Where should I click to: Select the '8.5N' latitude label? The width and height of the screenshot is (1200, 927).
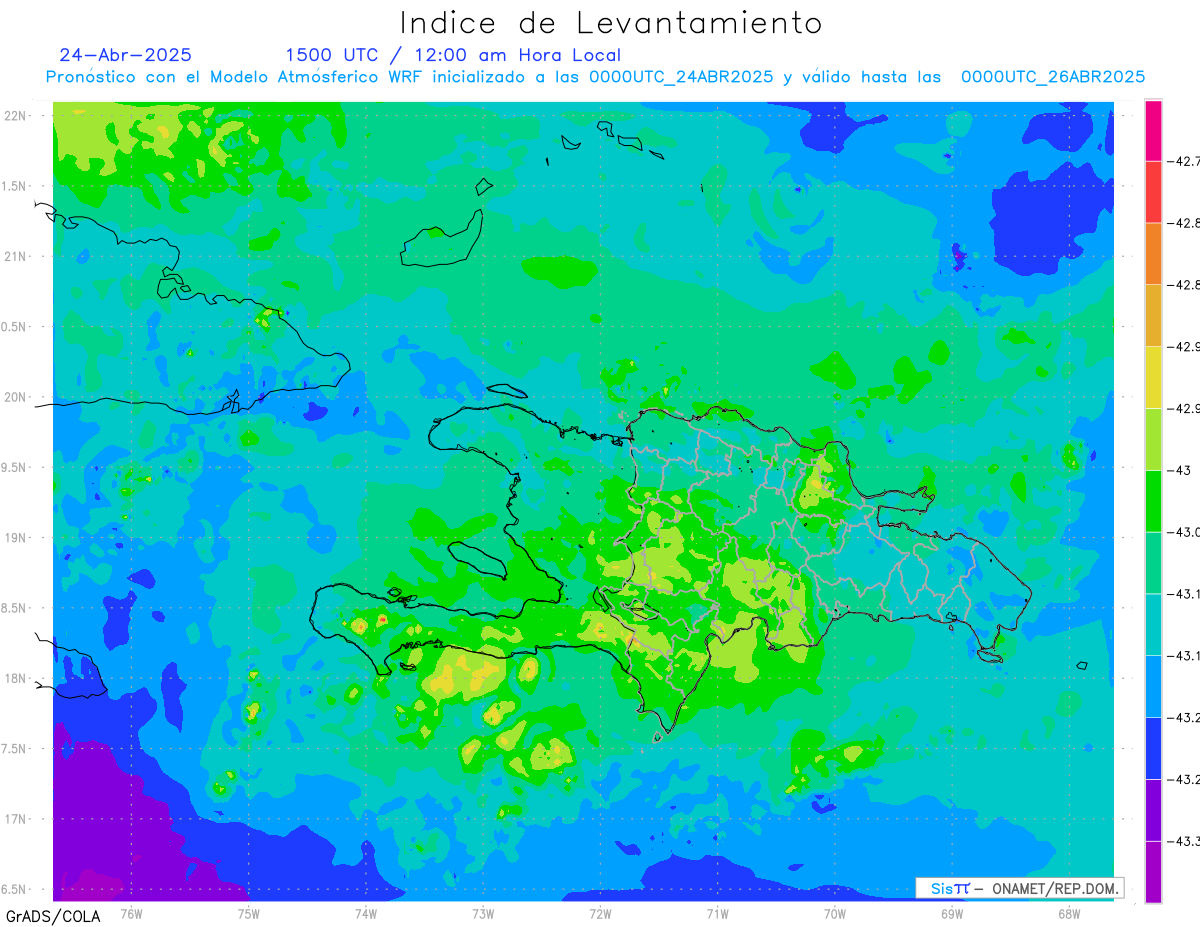point(13,608)
